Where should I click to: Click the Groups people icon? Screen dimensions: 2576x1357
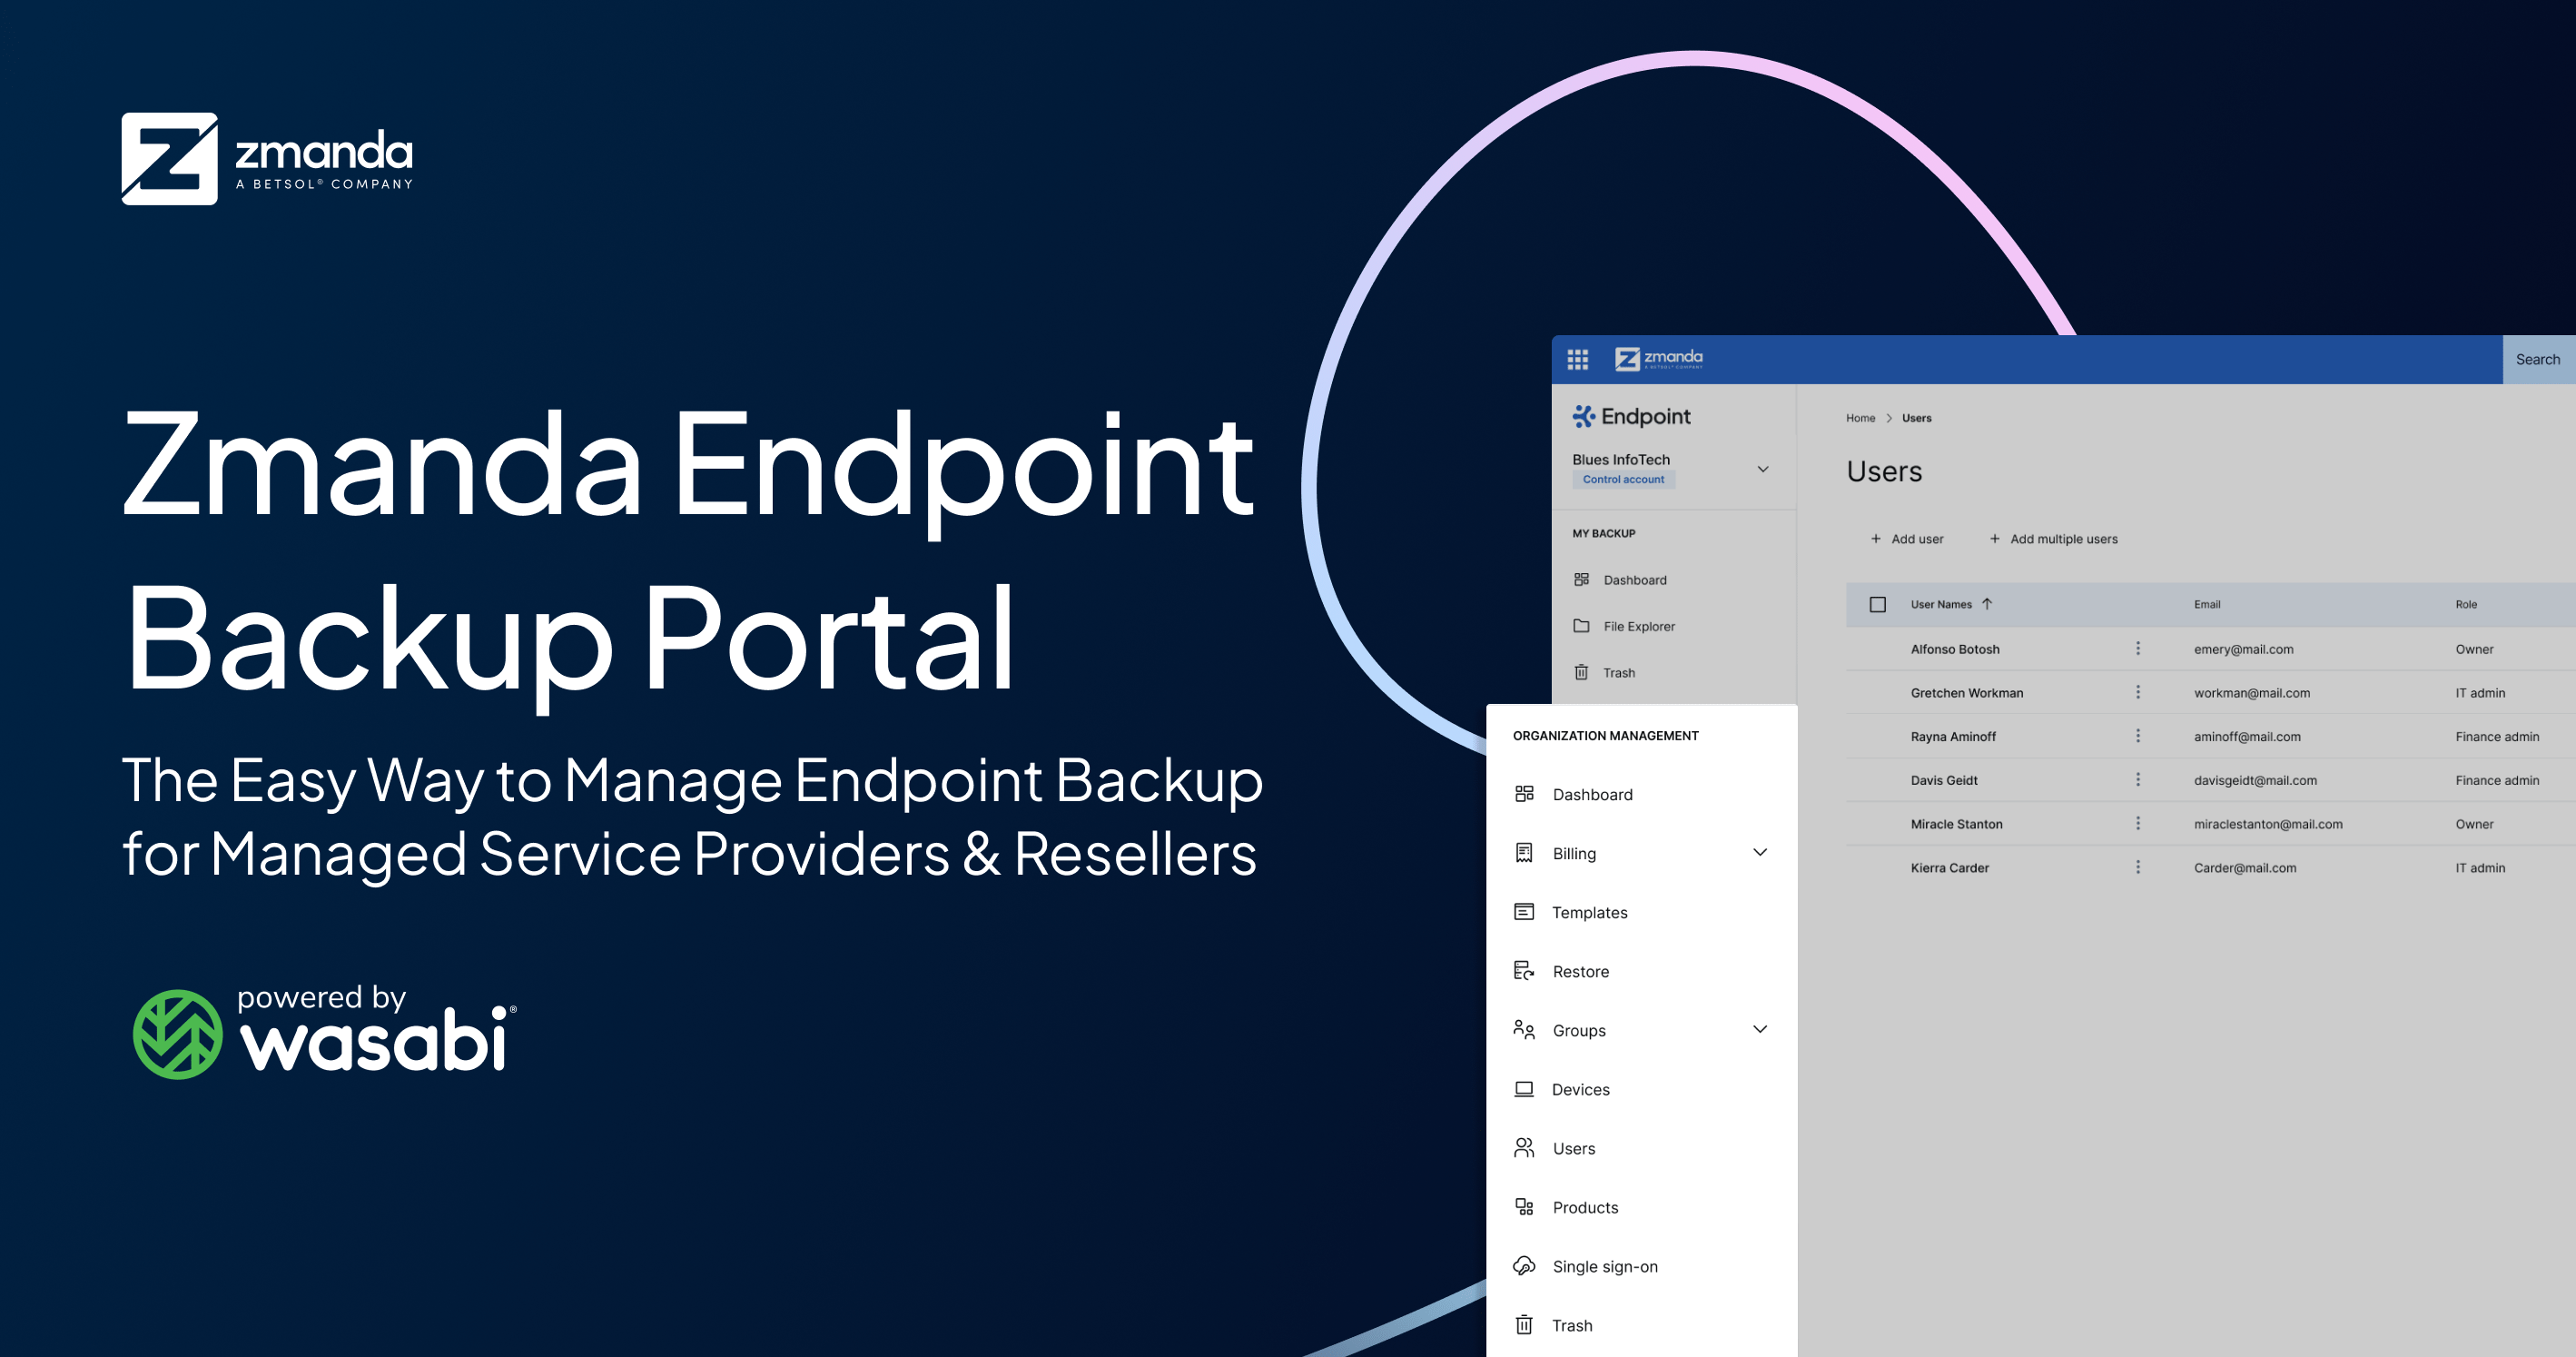coord(1524,1030)
